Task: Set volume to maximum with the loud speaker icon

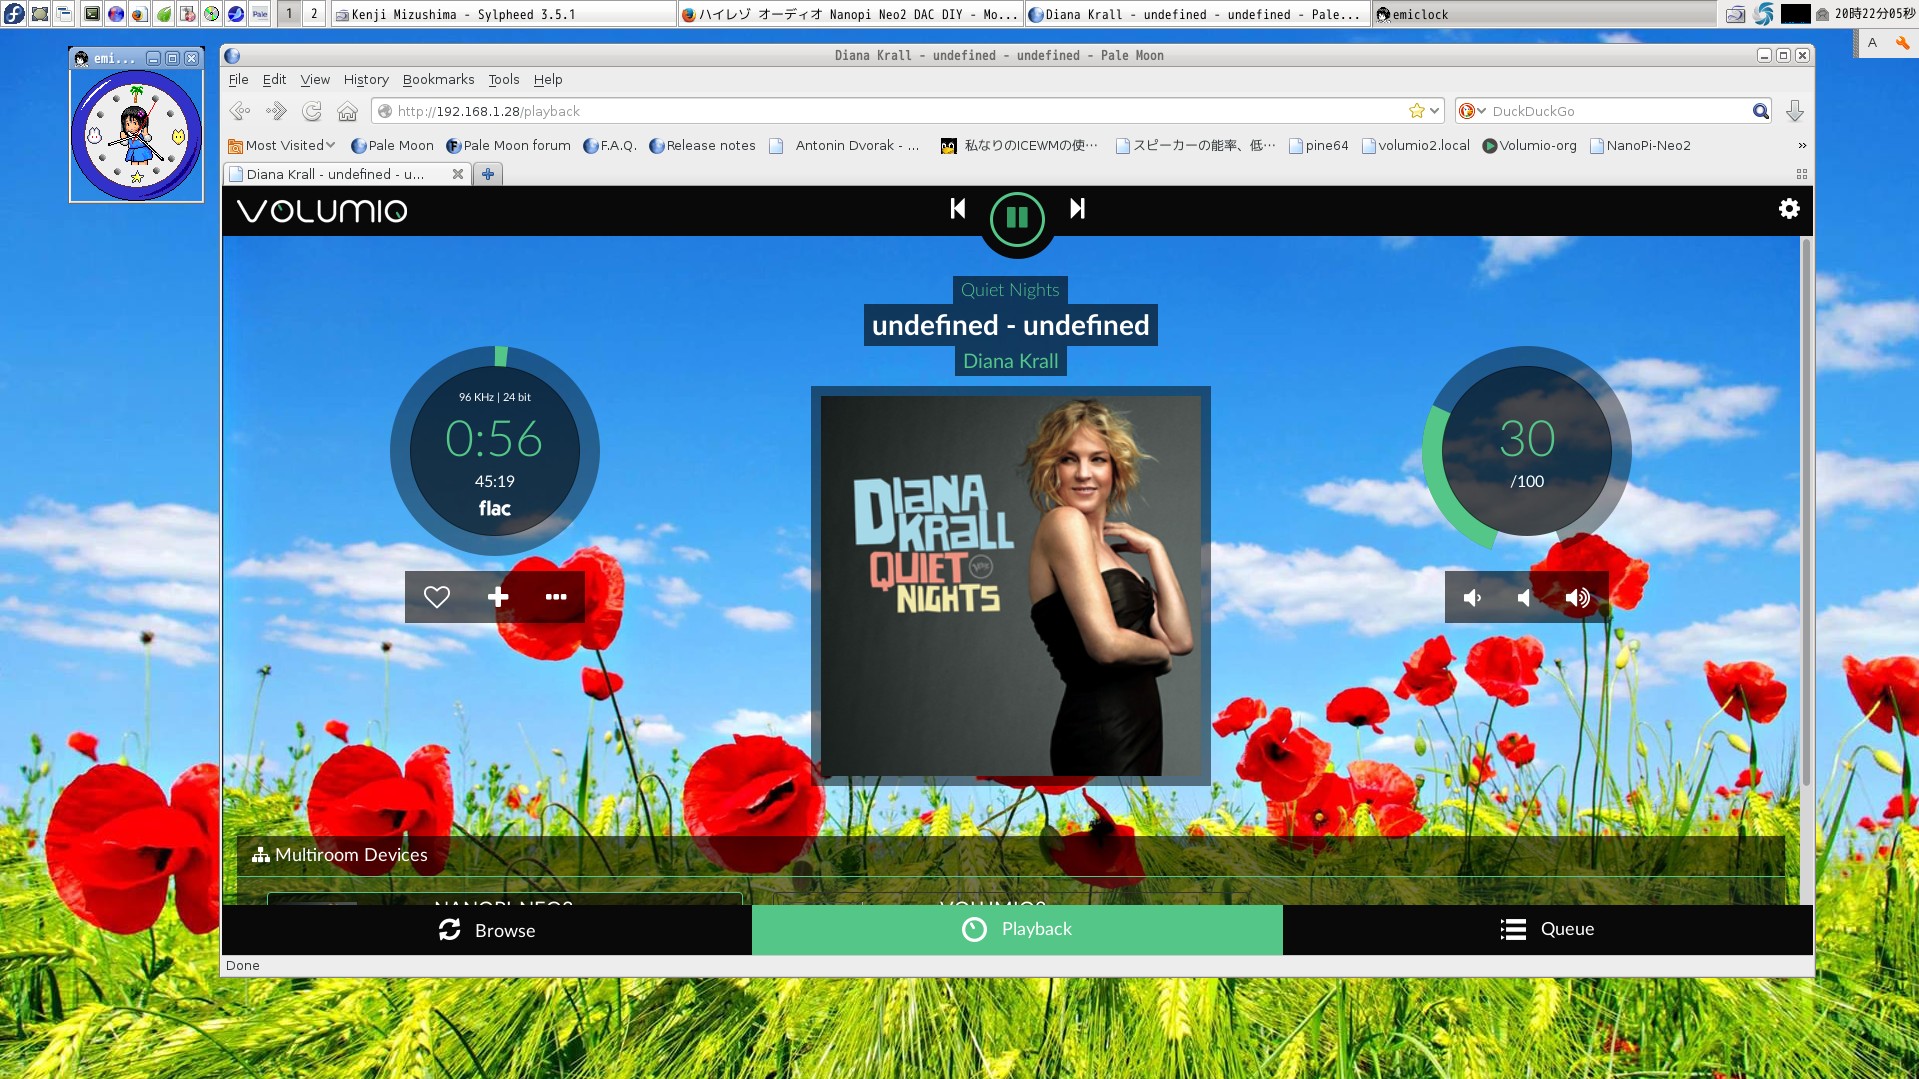Action: tap(1578, 597)
